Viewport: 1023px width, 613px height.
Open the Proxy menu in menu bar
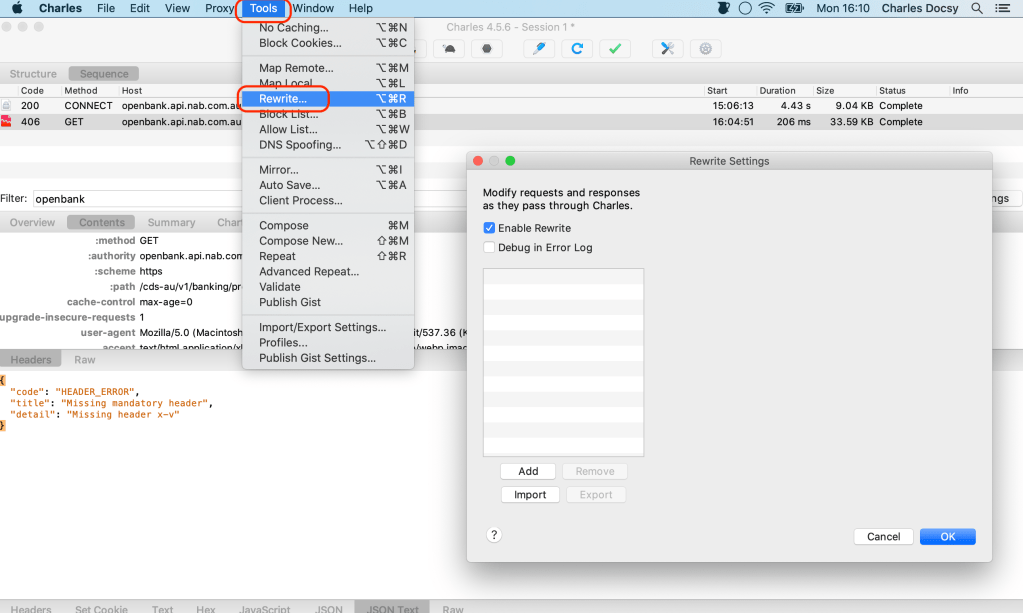[x=219, y=8]
